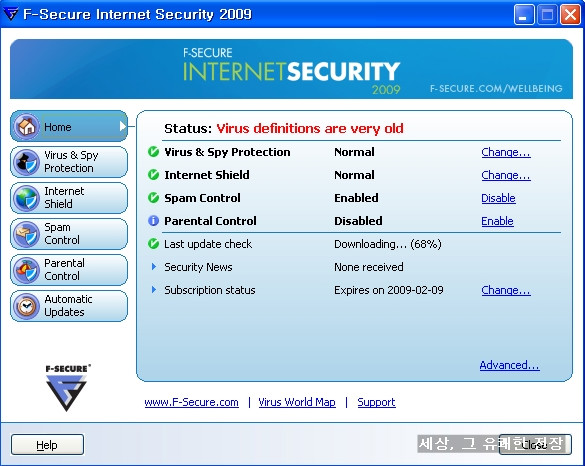Select the Parental Control section
This screenshot has width=585, height=466.
point(69,270)
